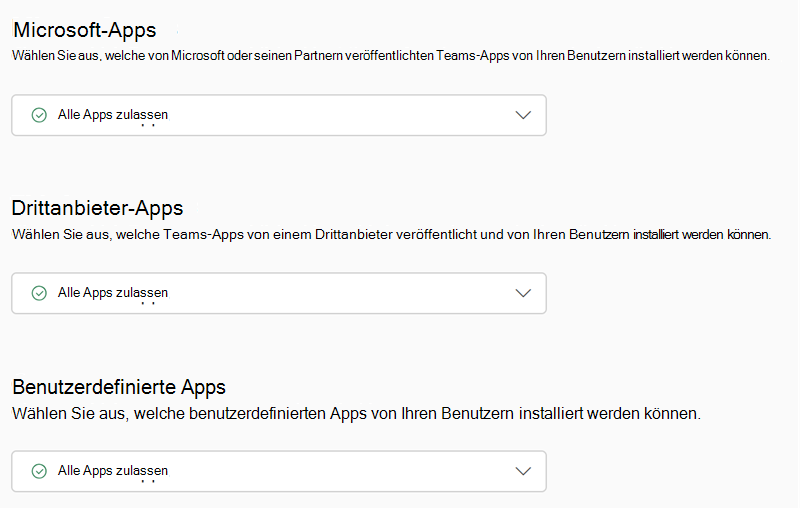Expand the Benutzerdefinierte Apps dropdown chevron

pos(523,471)
